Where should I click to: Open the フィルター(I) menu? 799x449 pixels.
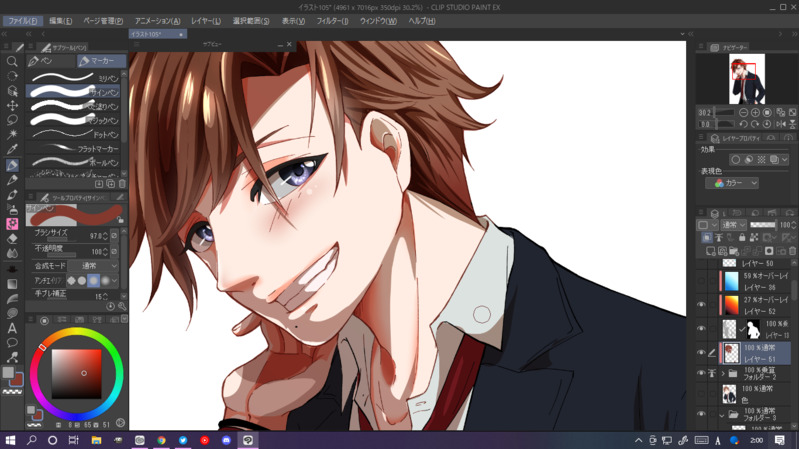click(332, 21)
